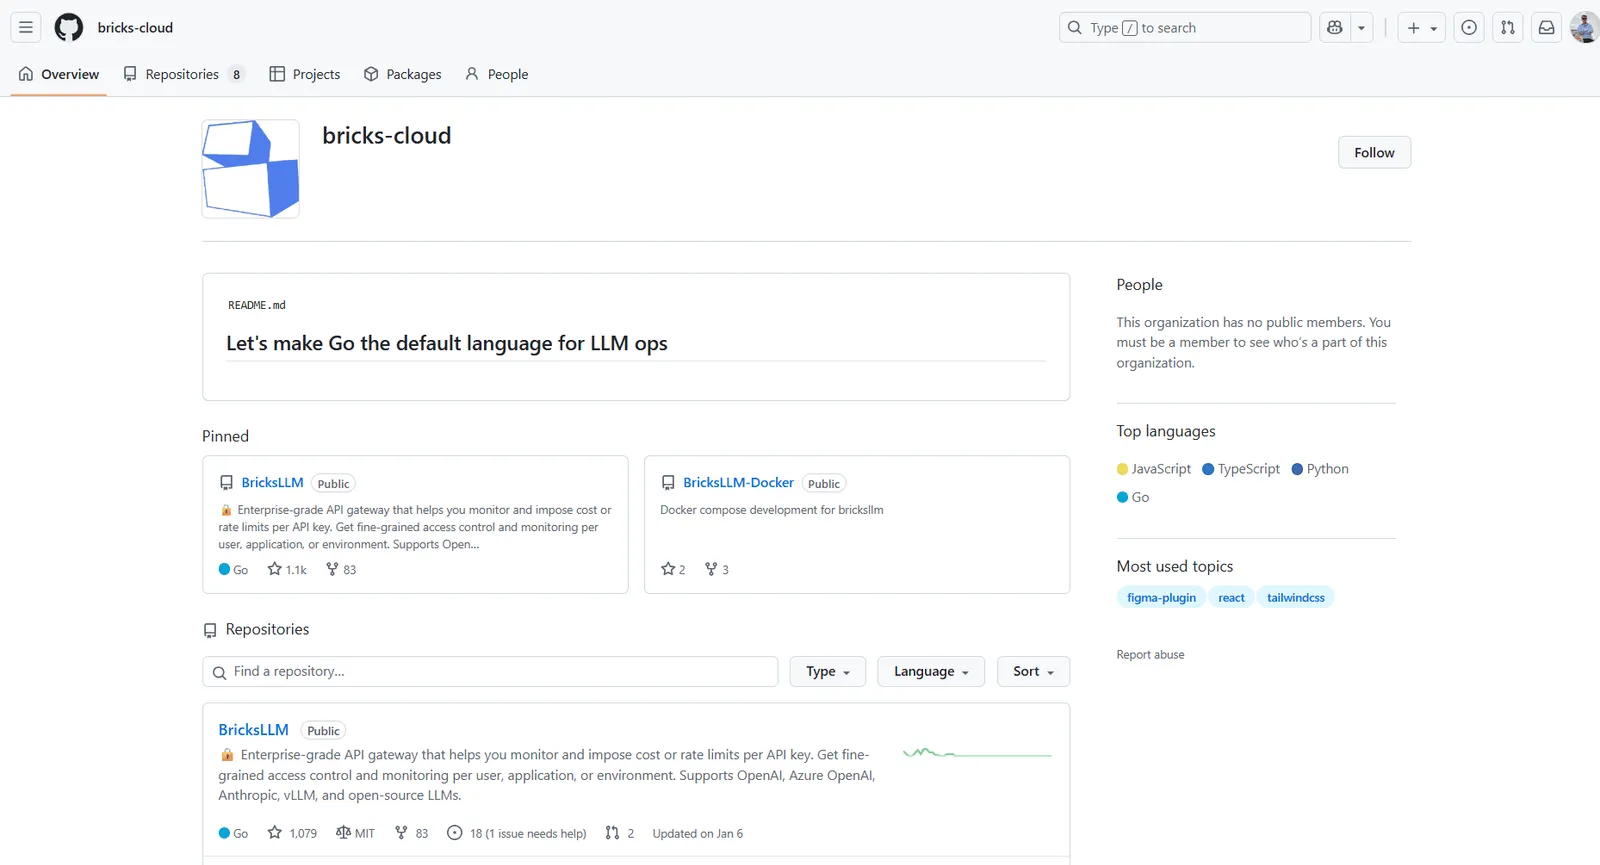Image resolution: width=1600 pixels, height=865 pixels.
Task: Filter by Python top language
Action: 1320,469
